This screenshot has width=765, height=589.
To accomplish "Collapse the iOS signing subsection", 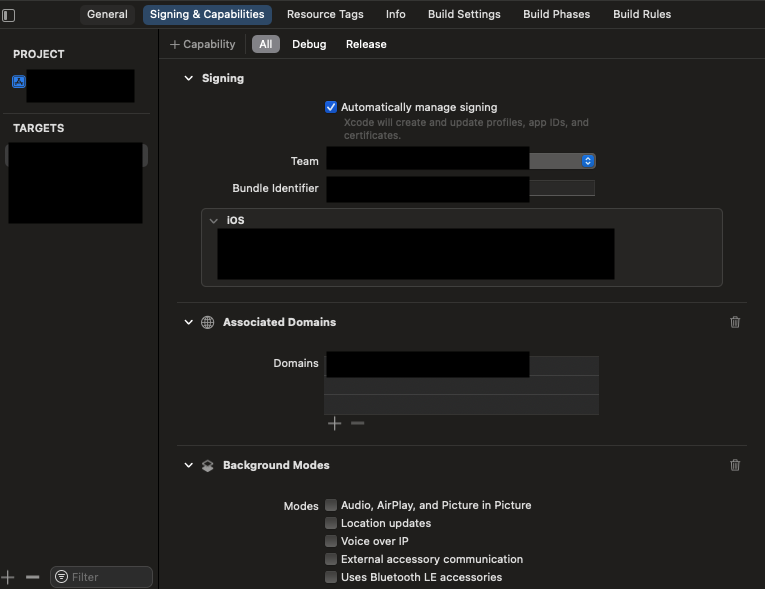I will pos(213,221).
